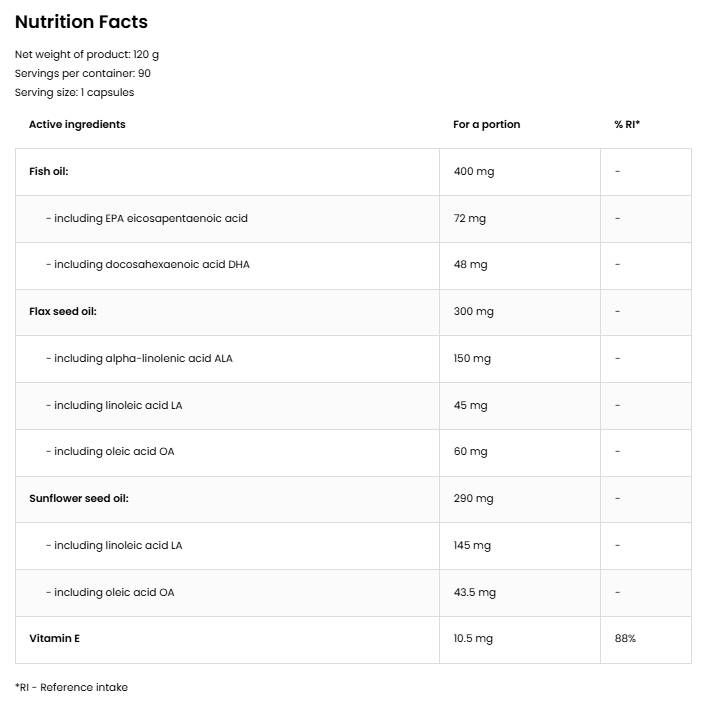Click the For a portion column header
The width and height of the screenshot is (706, 705).
point(486,125)
